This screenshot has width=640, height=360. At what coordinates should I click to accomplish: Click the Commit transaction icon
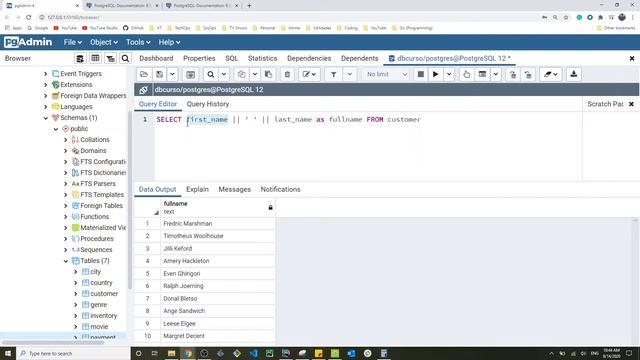click(513, 74)
